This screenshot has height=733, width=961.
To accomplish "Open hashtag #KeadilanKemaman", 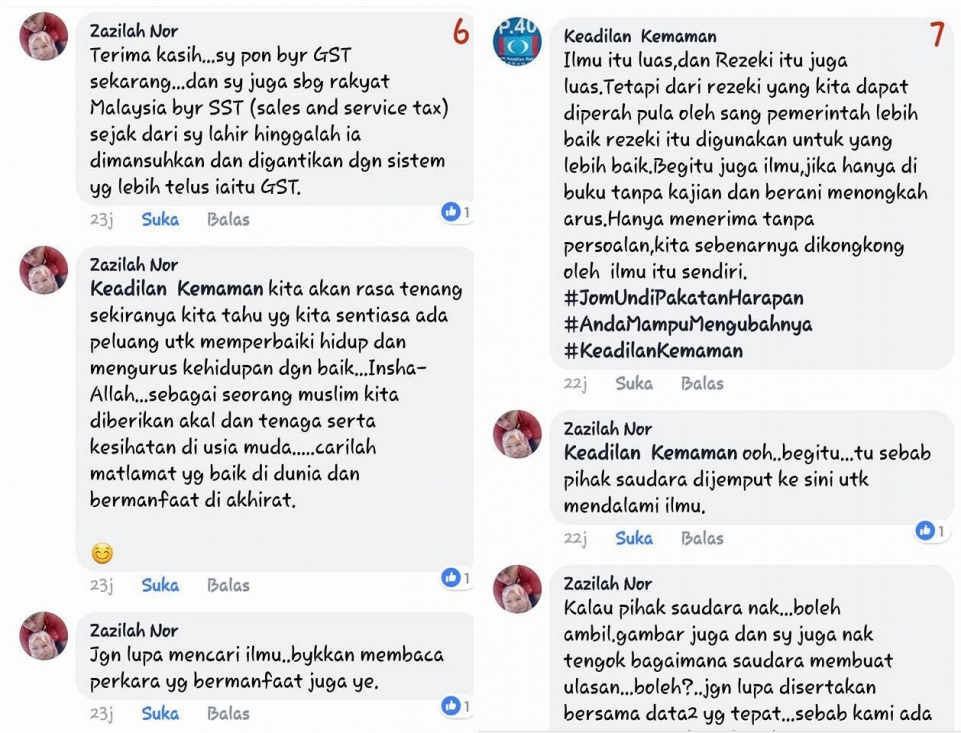I will point(653,351).
